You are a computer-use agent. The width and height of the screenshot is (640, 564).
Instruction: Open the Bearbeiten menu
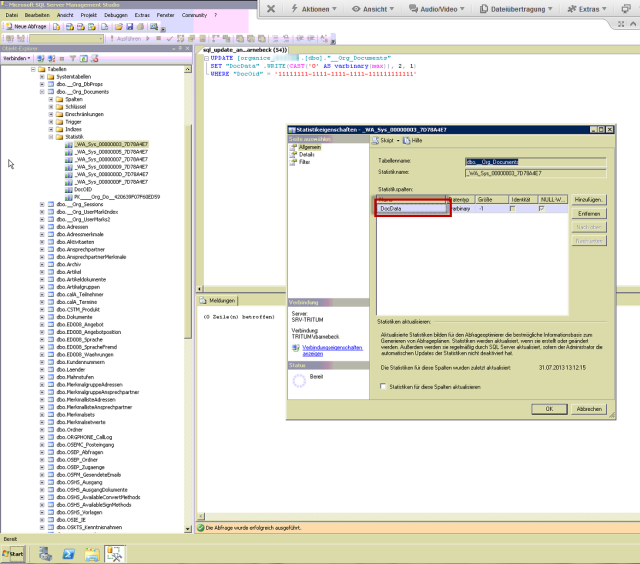[37, 15]
